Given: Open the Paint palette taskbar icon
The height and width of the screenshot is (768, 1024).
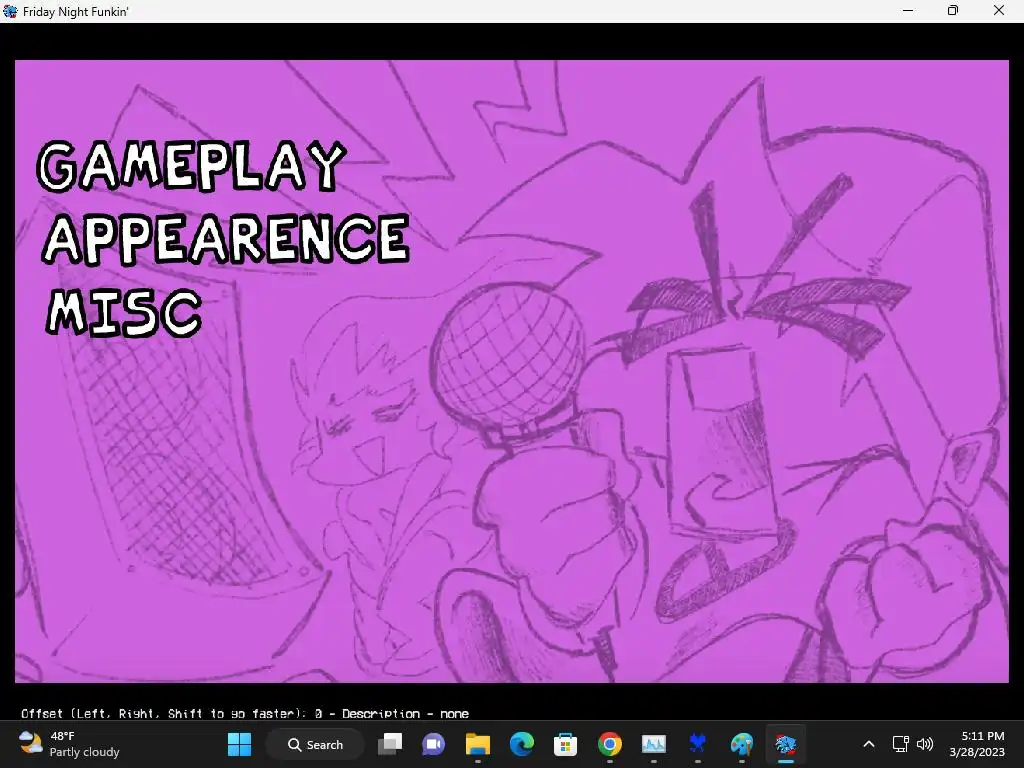Looking at the screenshot, I should [x=741, y=744].
